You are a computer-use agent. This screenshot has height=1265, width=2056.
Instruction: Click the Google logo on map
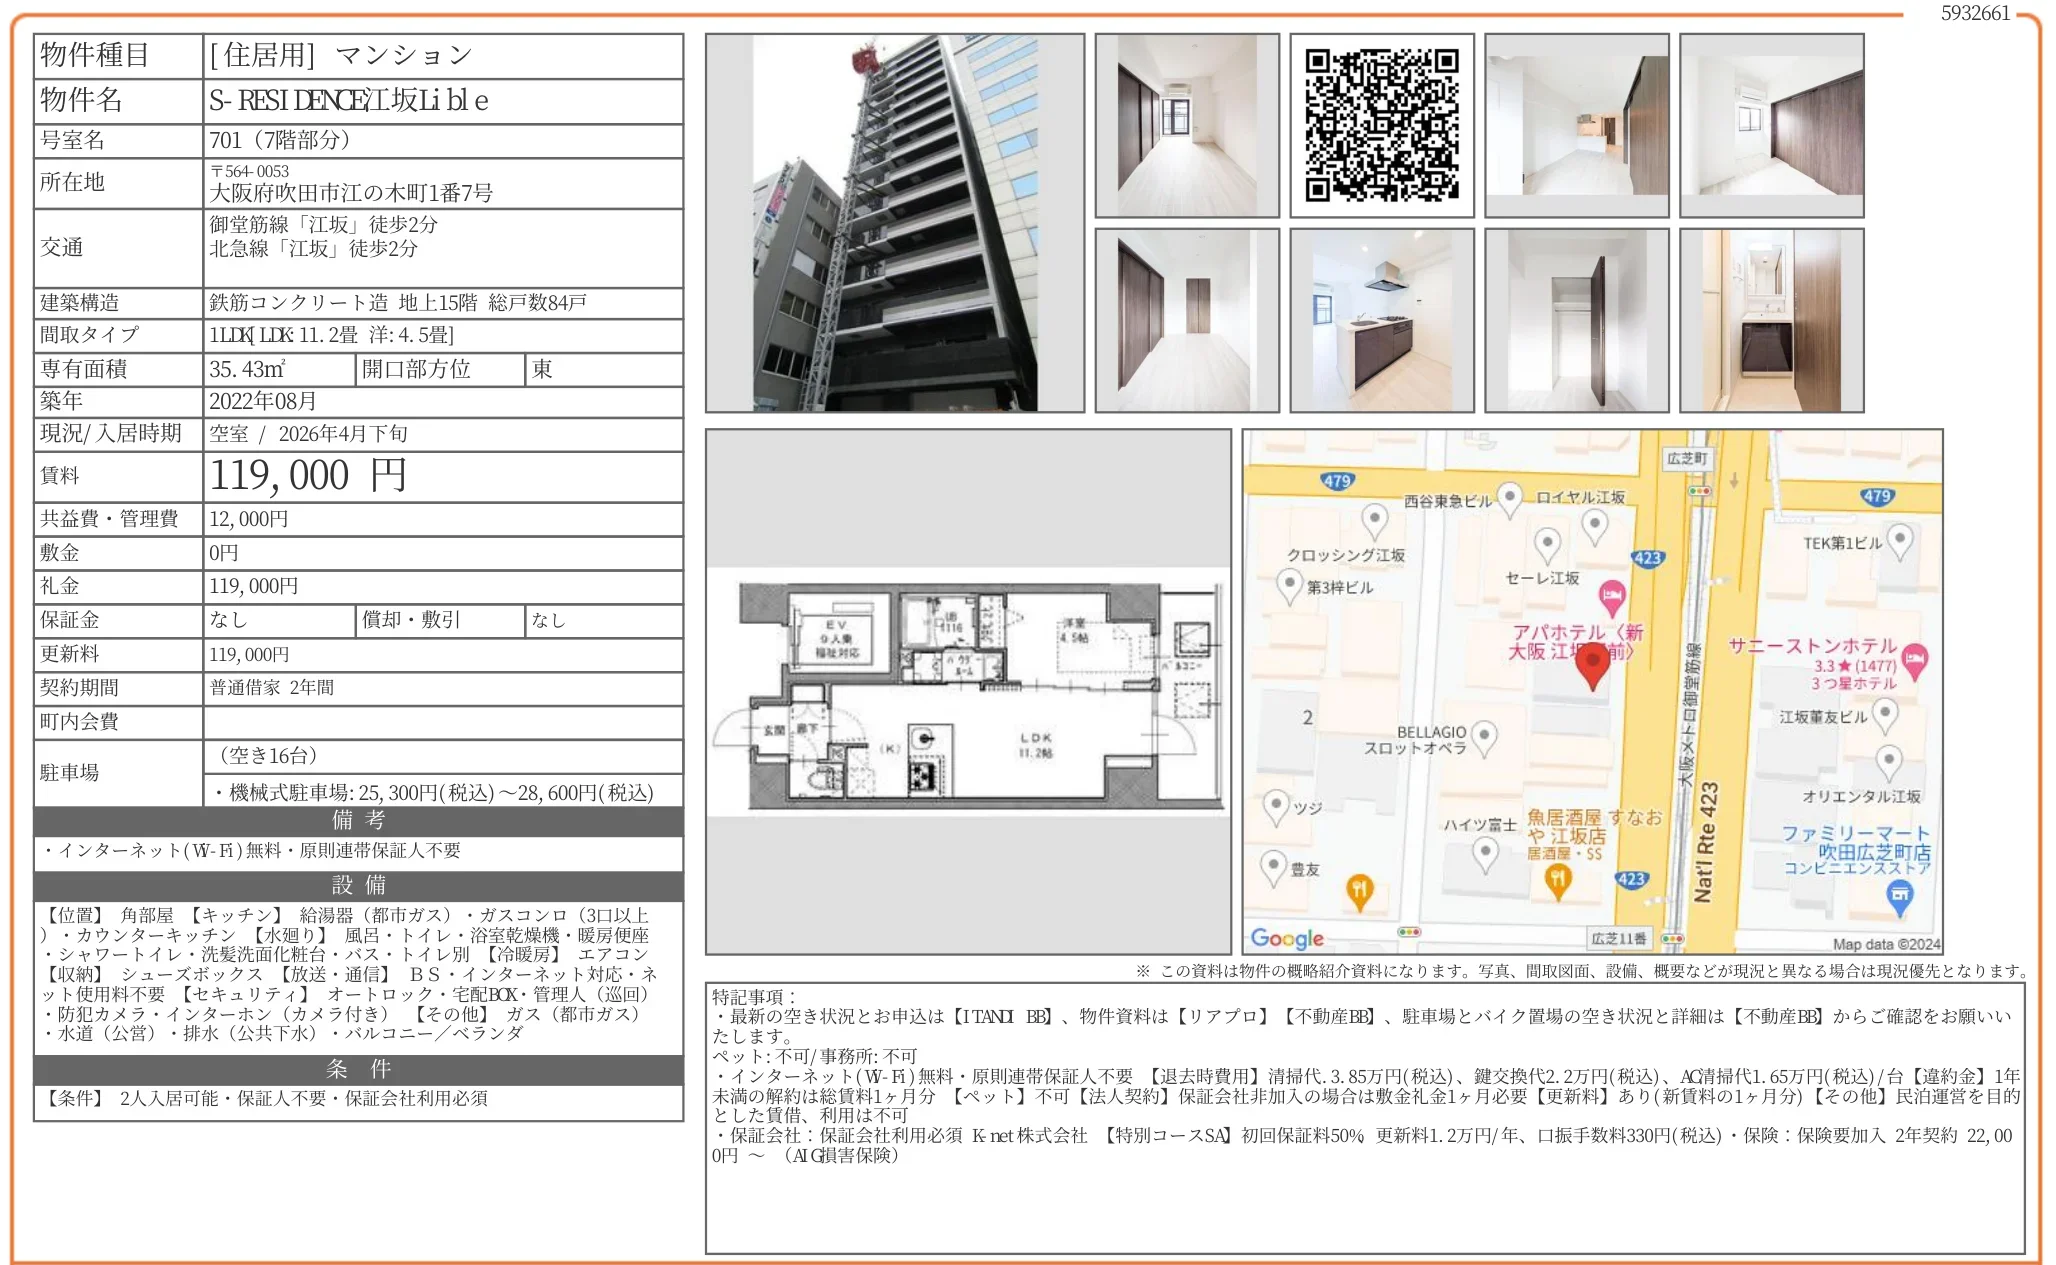pos(1287,938)
